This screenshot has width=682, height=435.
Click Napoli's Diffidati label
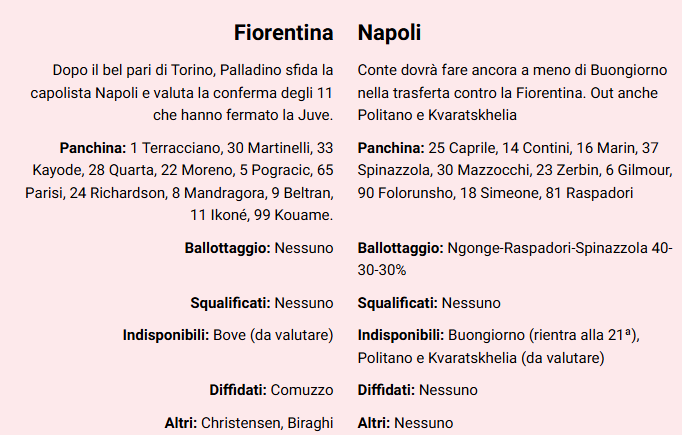(x=387, y=390)
